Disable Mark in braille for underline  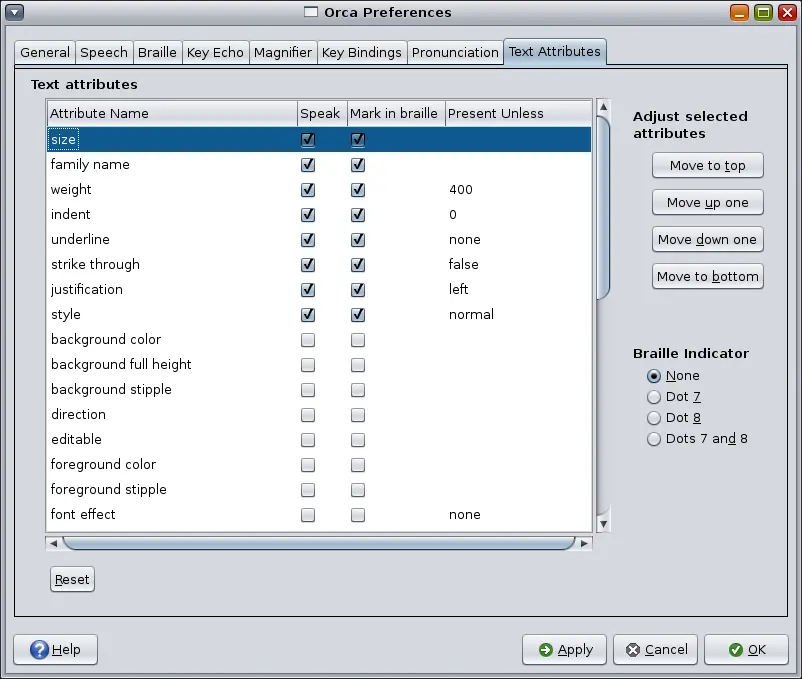[358, 240]
